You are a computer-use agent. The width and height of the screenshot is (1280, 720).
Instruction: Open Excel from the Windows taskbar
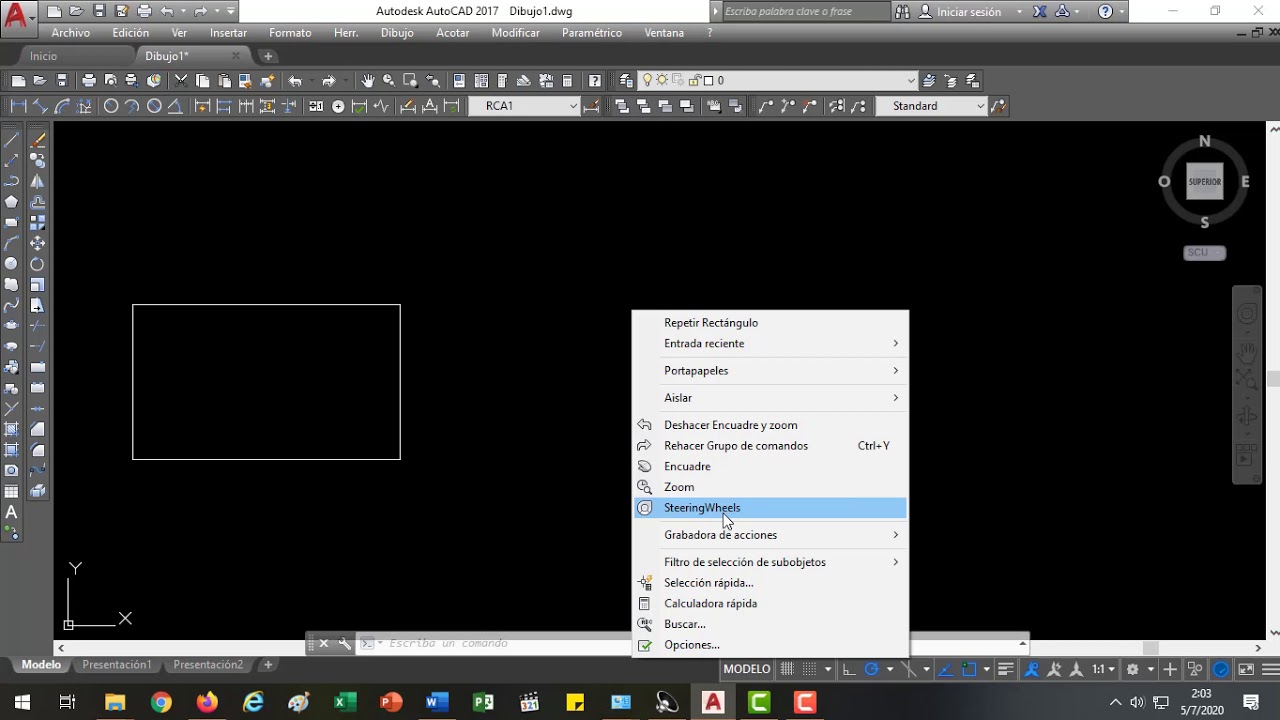coord(344,702)
